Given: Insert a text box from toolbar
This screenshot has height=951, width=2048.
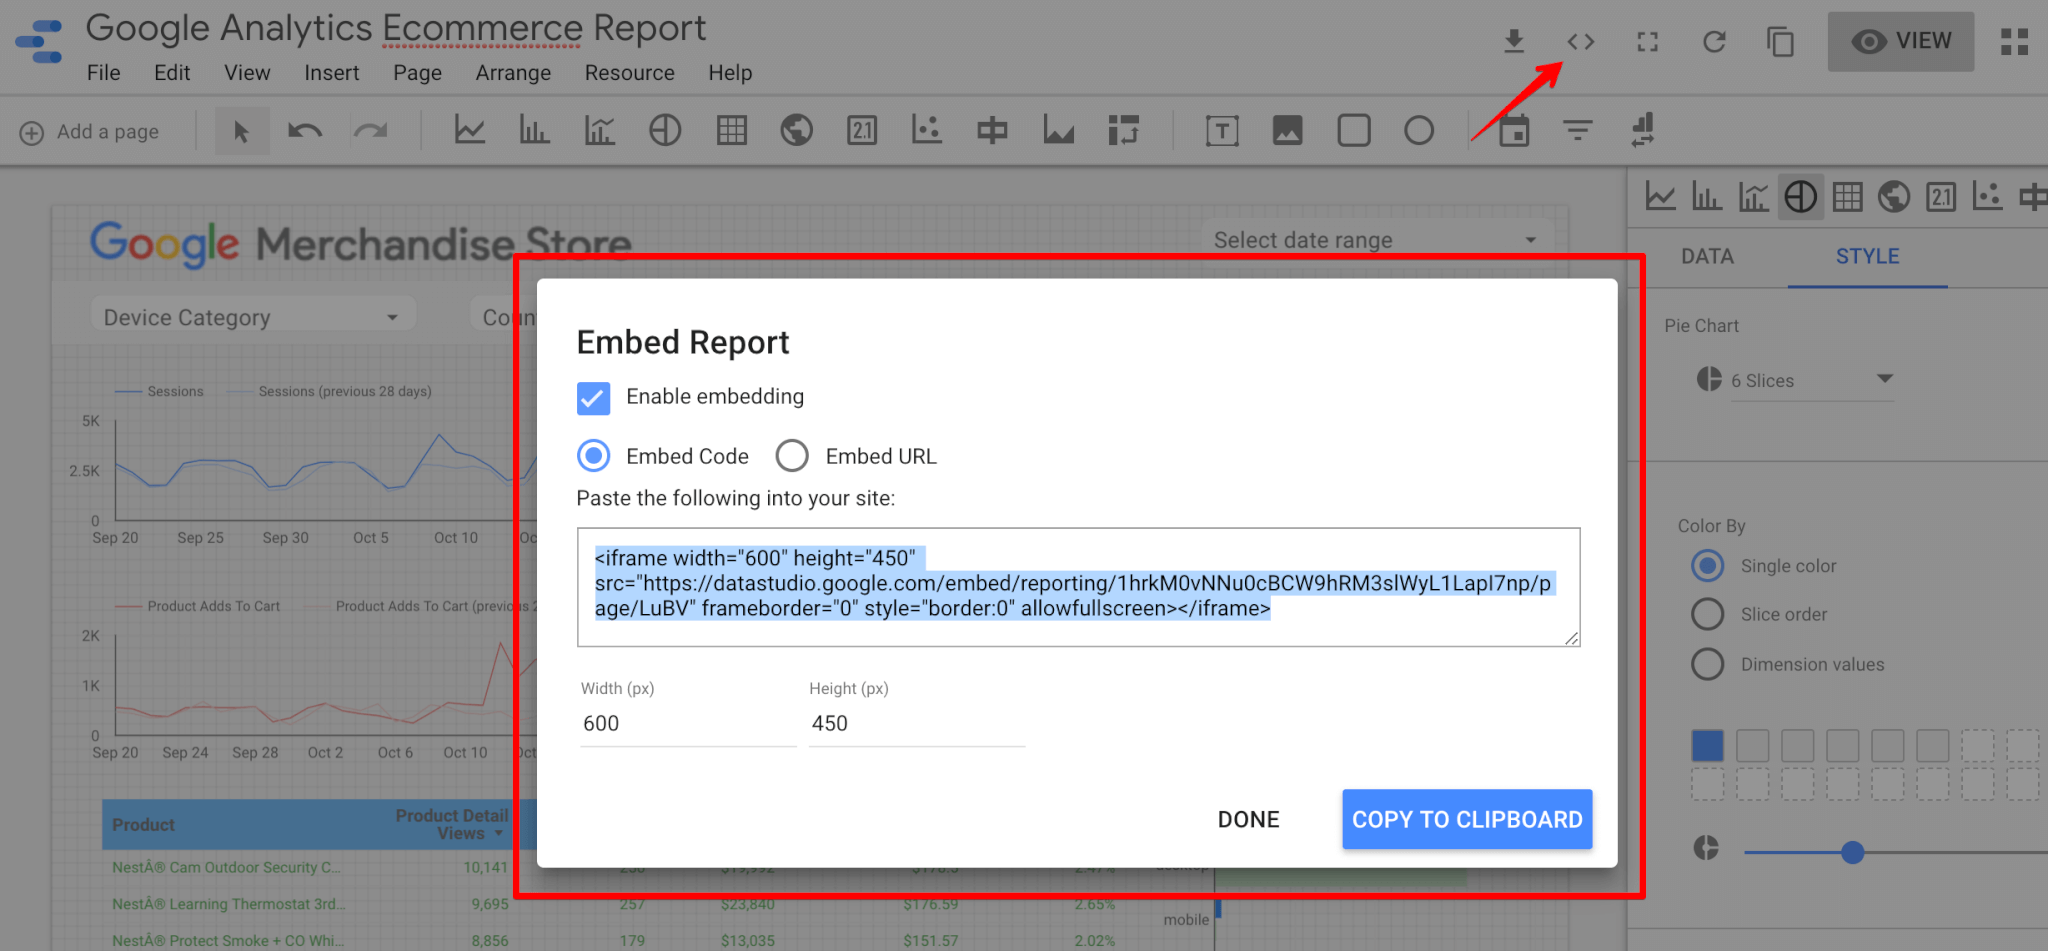Looking at the screenshot, I should 1222,131.
